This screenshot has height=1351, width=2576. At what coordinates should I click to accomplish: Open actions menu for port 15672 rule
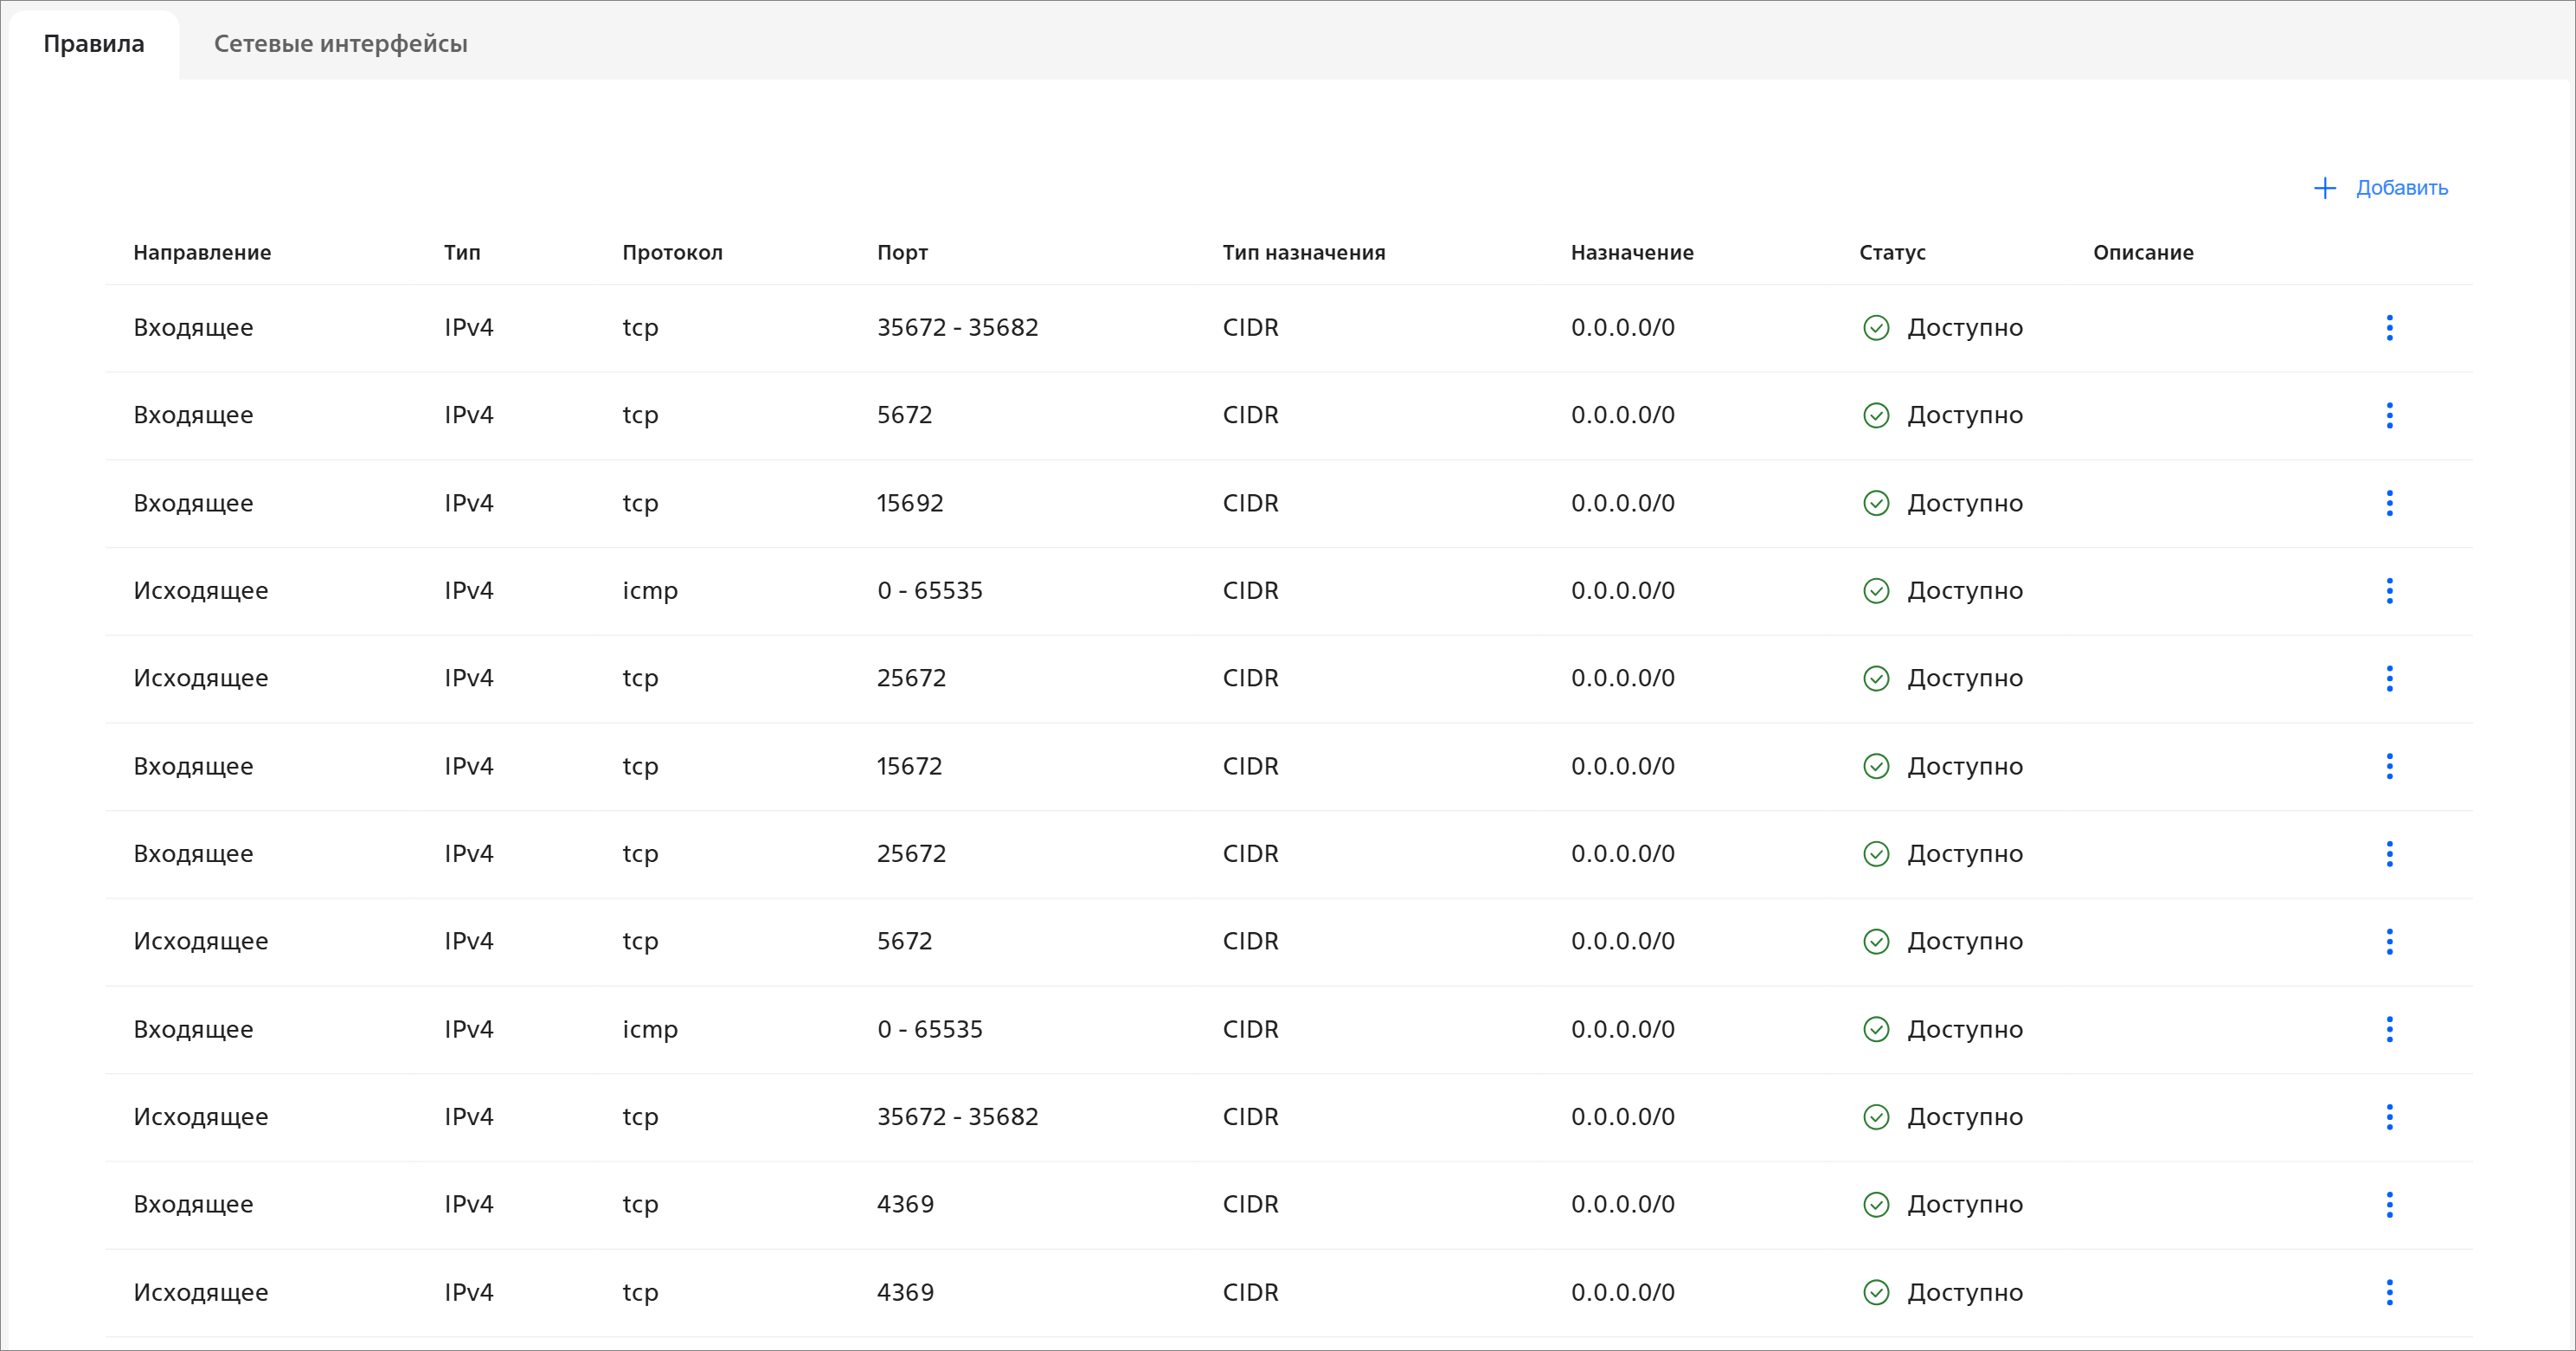click(x=2389, y=766)
